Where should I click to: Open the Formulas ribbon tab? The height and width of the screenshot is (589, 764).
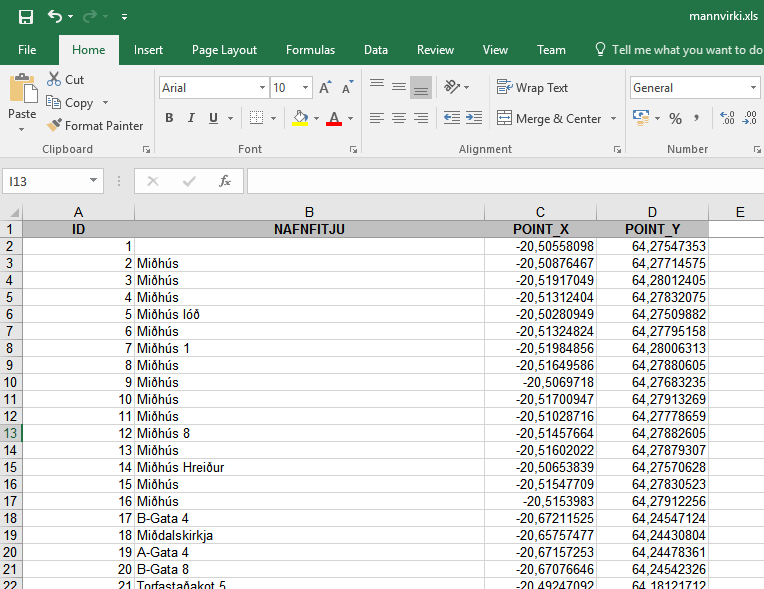point(310,50)
